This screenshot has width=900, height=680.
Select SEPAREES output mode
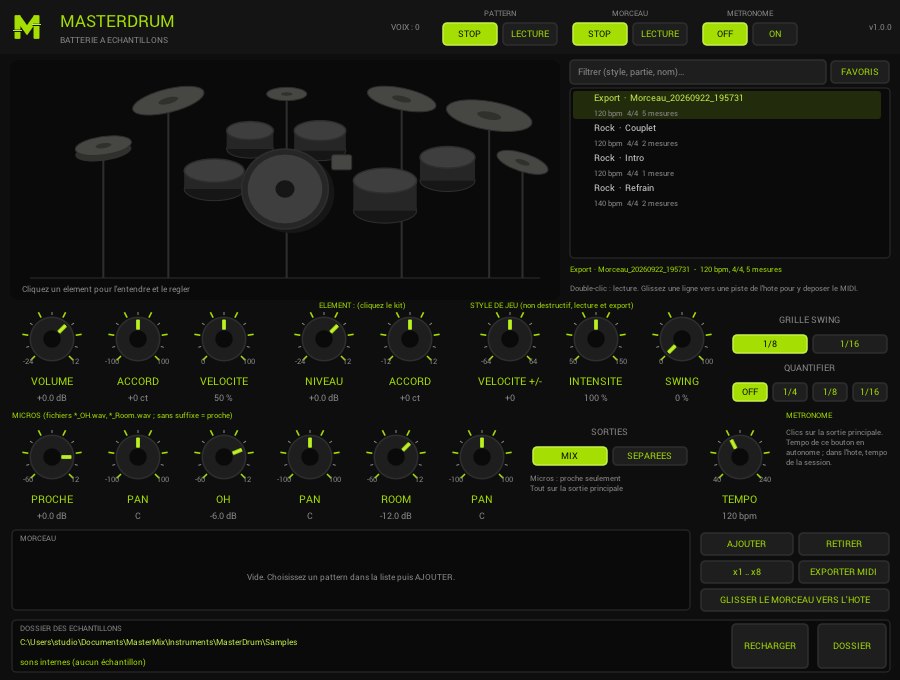[649, 456]
